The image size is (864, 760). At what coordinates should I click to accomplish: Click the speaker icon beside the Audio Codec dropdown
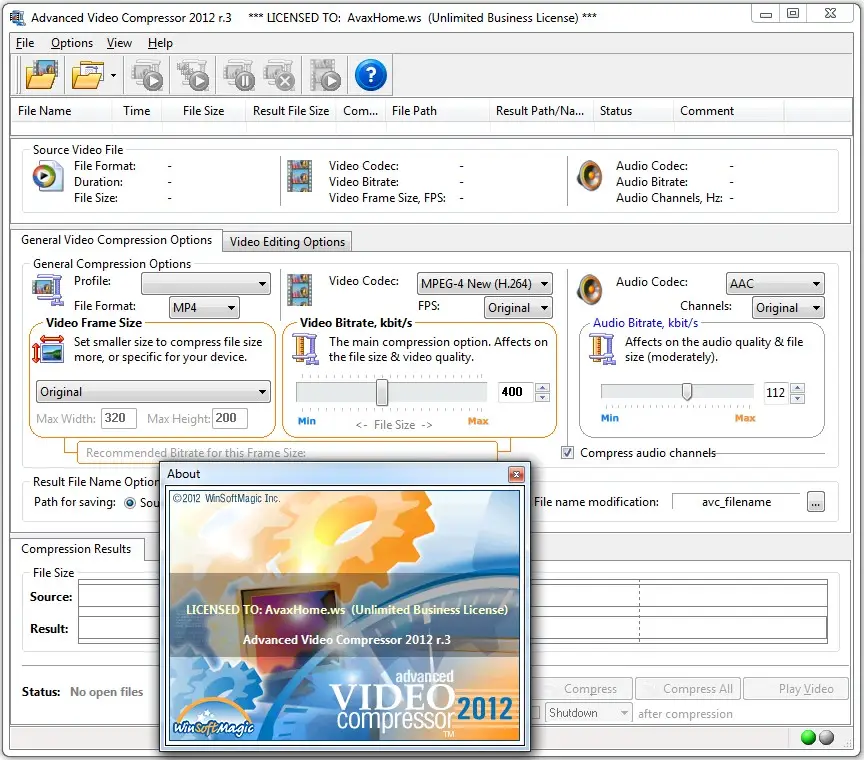point(590,290)
